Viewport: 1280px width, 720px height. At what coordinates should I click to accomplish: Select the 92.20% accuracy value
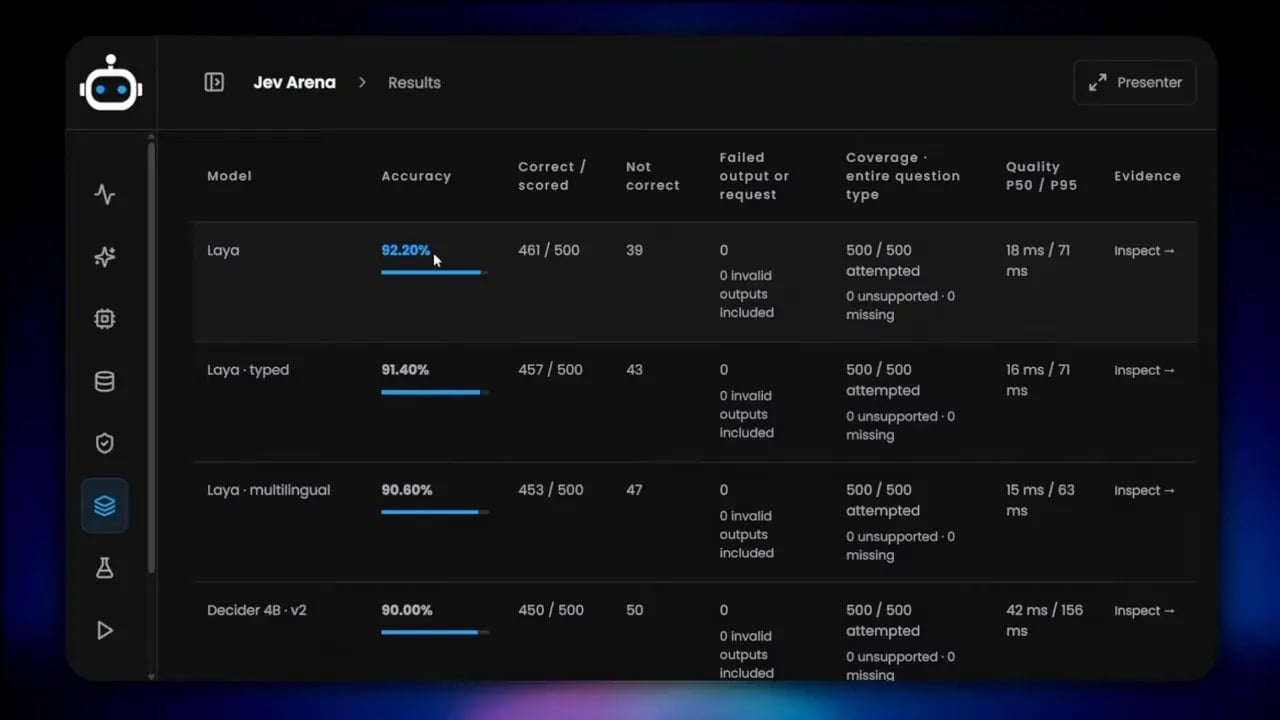[406, 250]
